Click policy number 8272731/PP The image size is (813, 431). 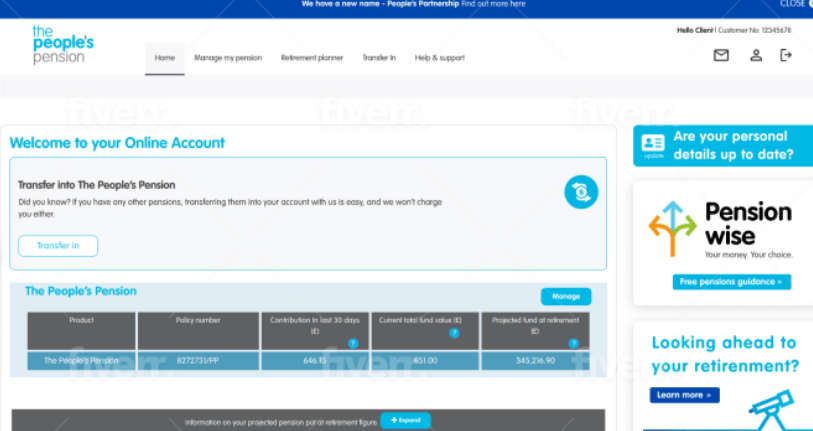pyautogui.click(x=198, y=361)
